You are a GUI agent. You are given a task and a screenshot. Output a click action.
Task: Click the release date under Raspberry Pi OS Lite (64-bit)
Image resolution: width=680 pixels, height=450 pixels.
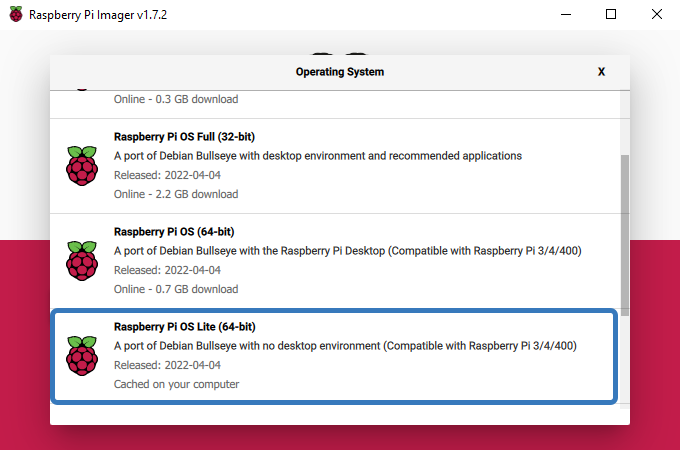tap(167, 365)
